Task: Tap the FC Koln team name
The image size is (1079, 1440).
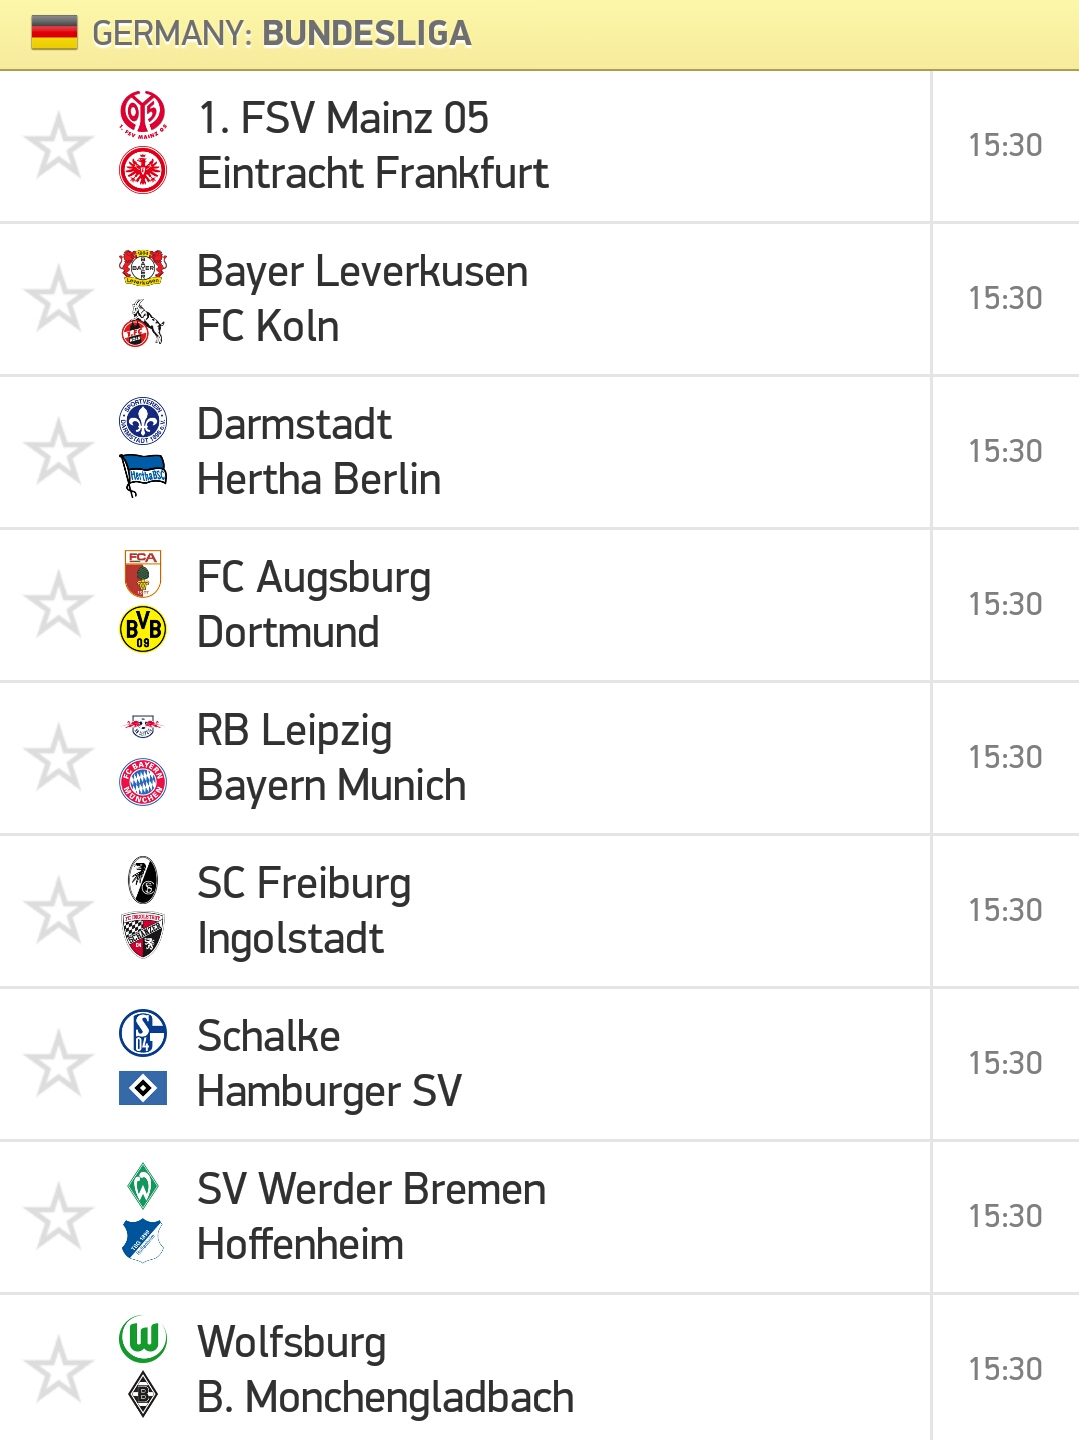Action: point(268,326)
